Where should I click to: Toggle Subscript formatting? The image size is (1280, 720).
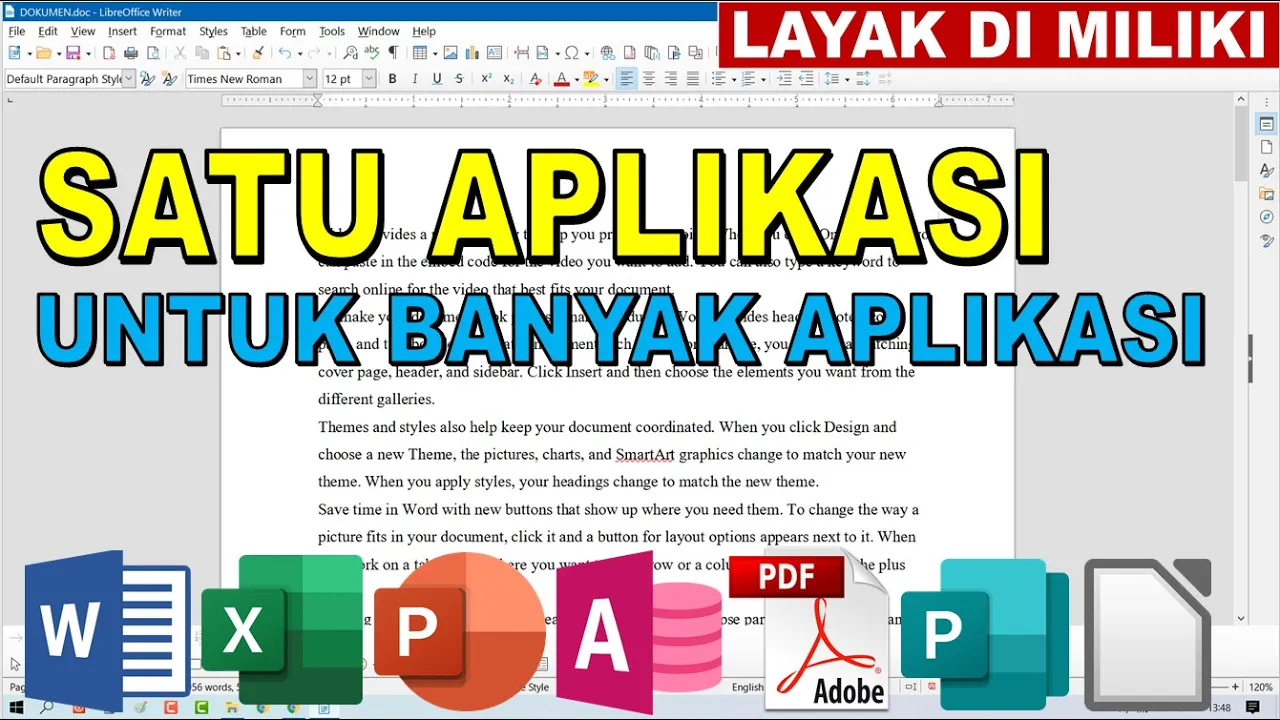coord(509,79)
